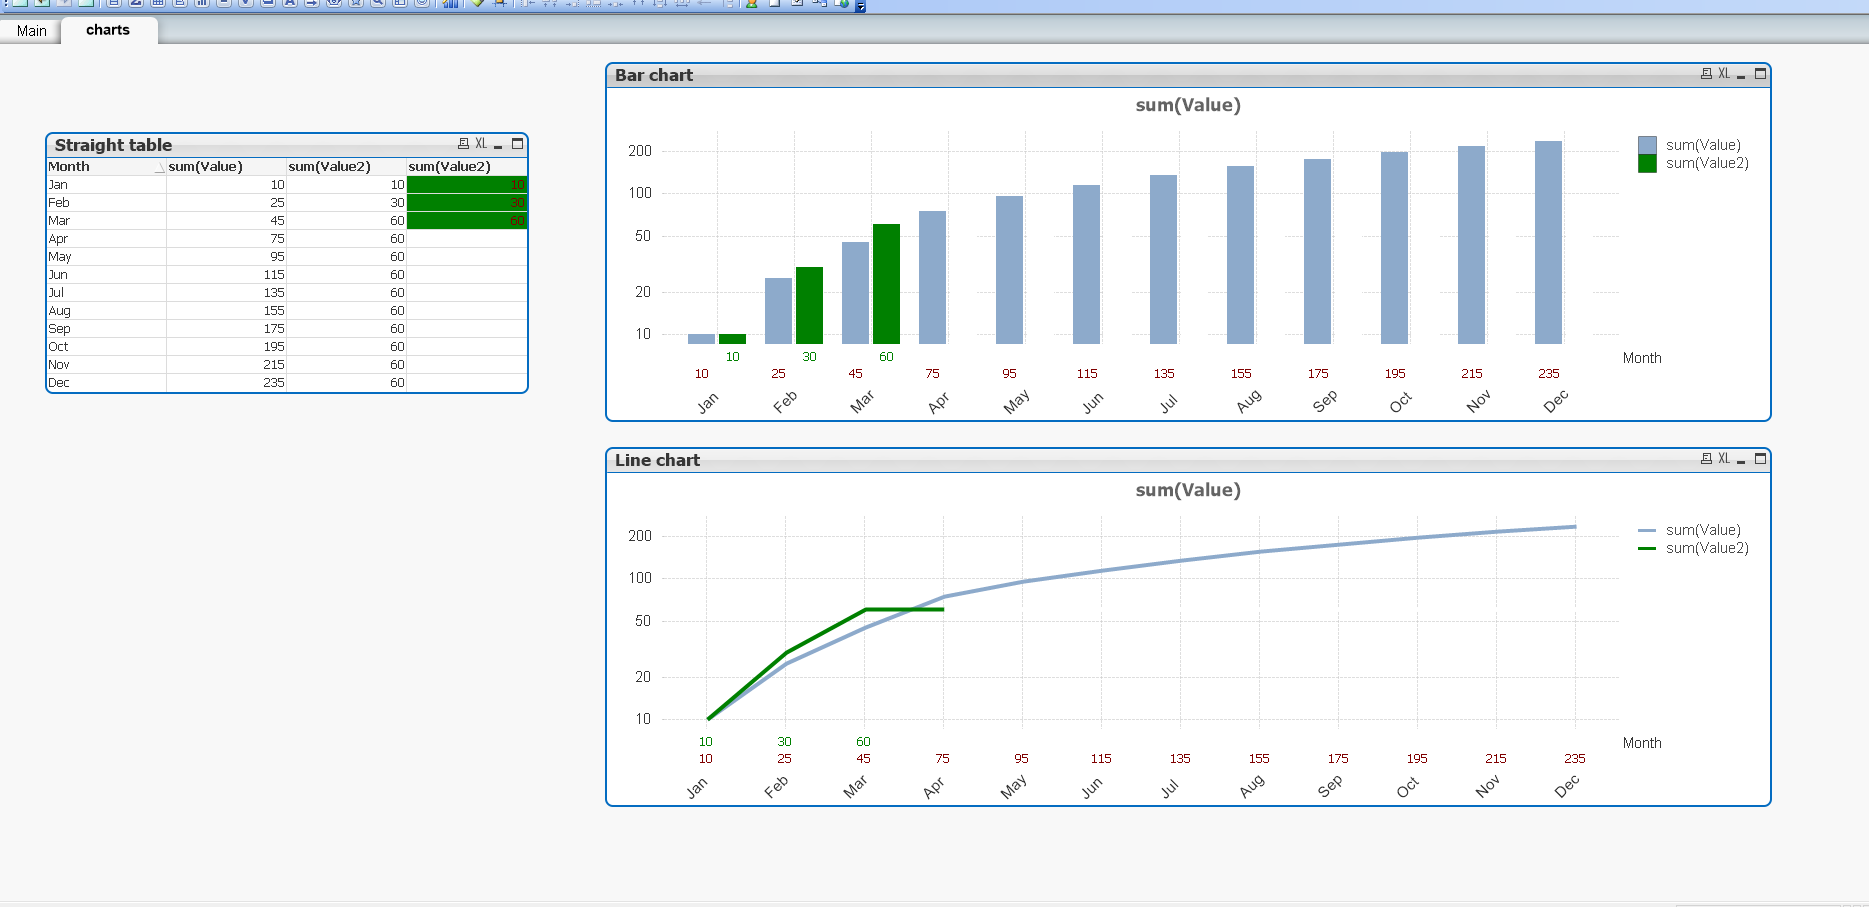Select Feb in the table Month column

(106, 203)
